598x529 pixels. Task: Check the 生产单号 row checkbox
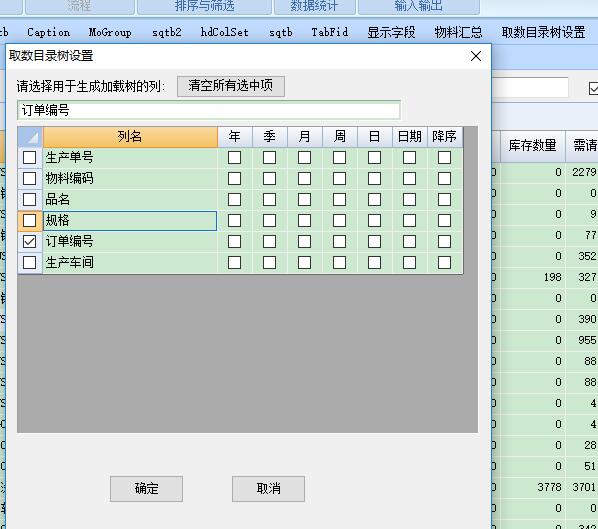coord(29,158)
